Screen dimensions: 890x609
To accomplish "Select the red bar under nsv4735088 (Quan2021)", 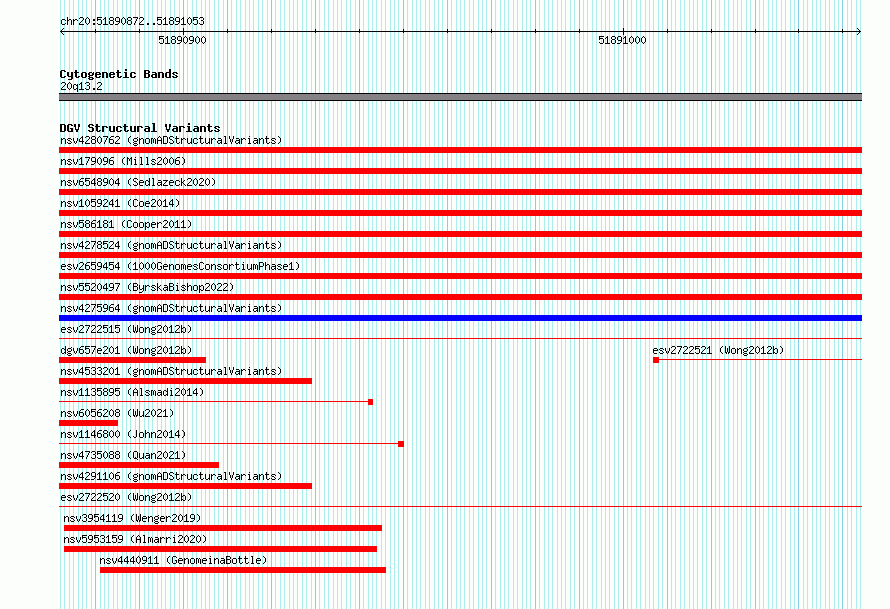I will click(x=139, y=465).
